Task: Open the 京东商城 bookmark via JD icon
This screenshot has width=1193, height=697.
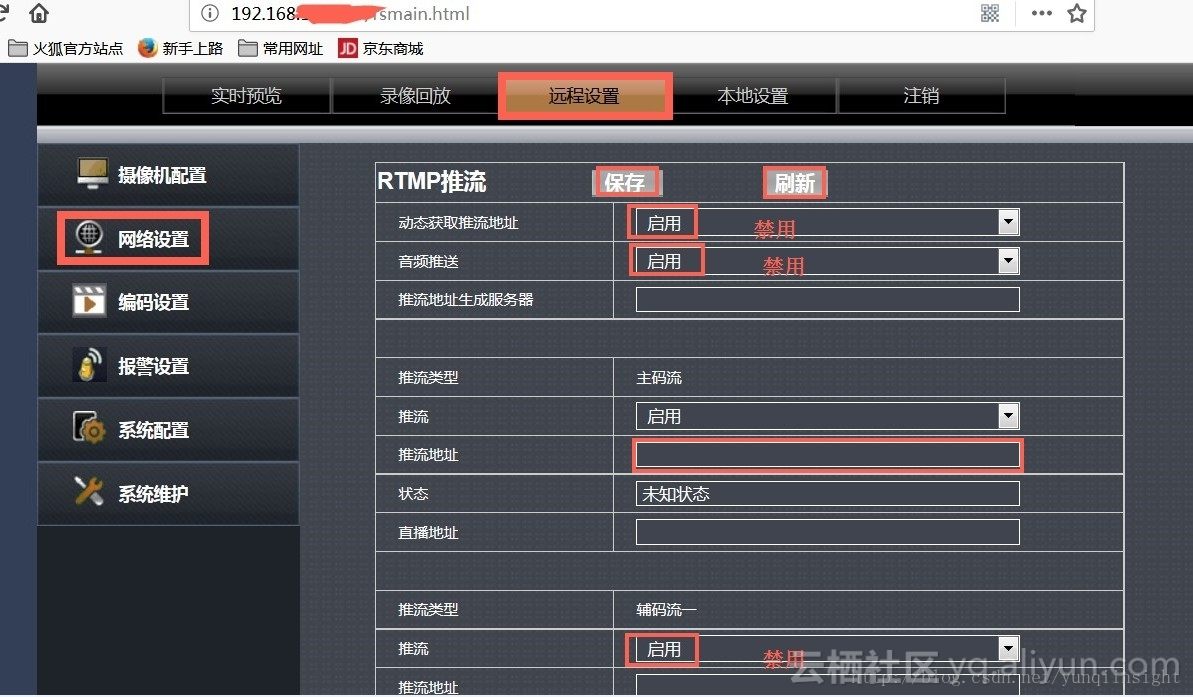Action: [348, 47]
